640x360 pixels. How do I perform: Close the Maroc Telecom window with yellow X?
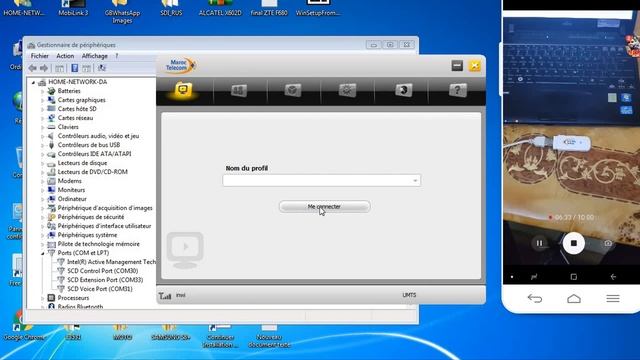click(475, 65)
